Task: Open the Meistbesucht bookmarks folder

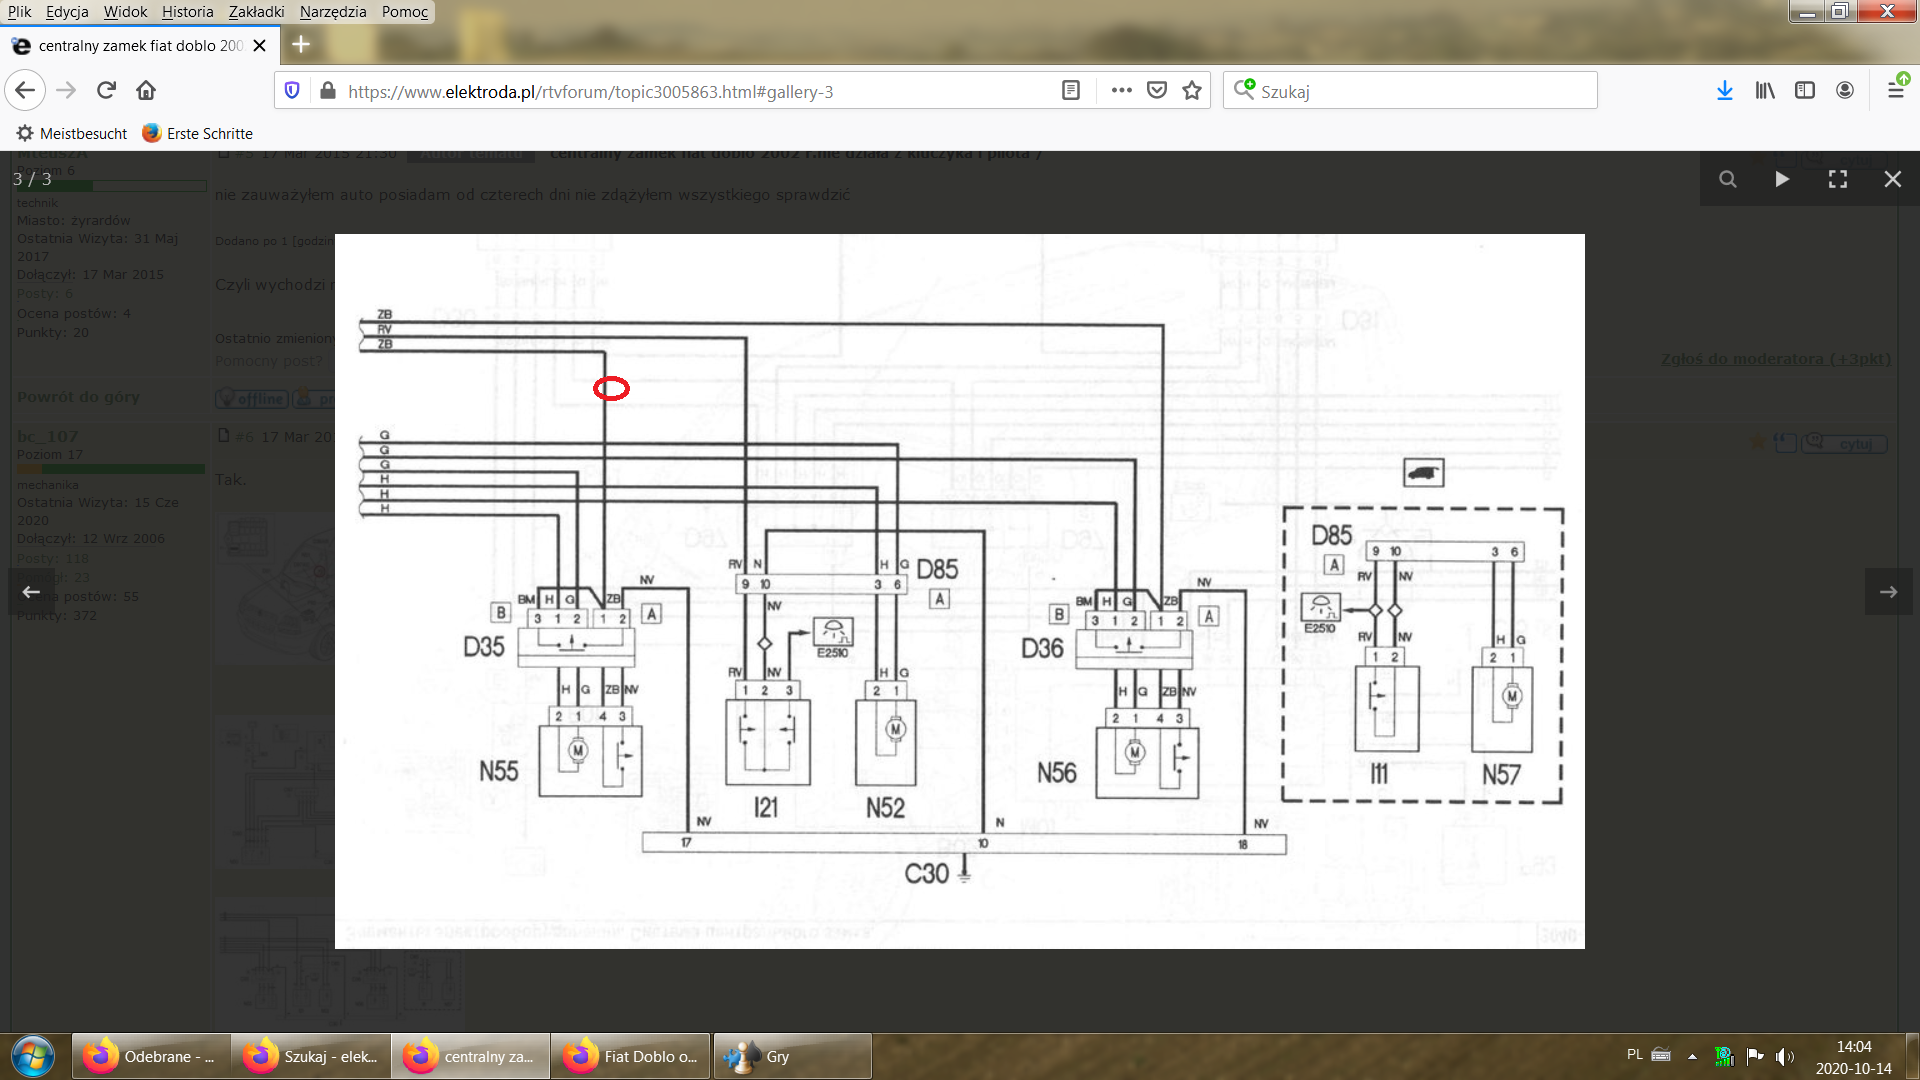Action: coord(72,134)
